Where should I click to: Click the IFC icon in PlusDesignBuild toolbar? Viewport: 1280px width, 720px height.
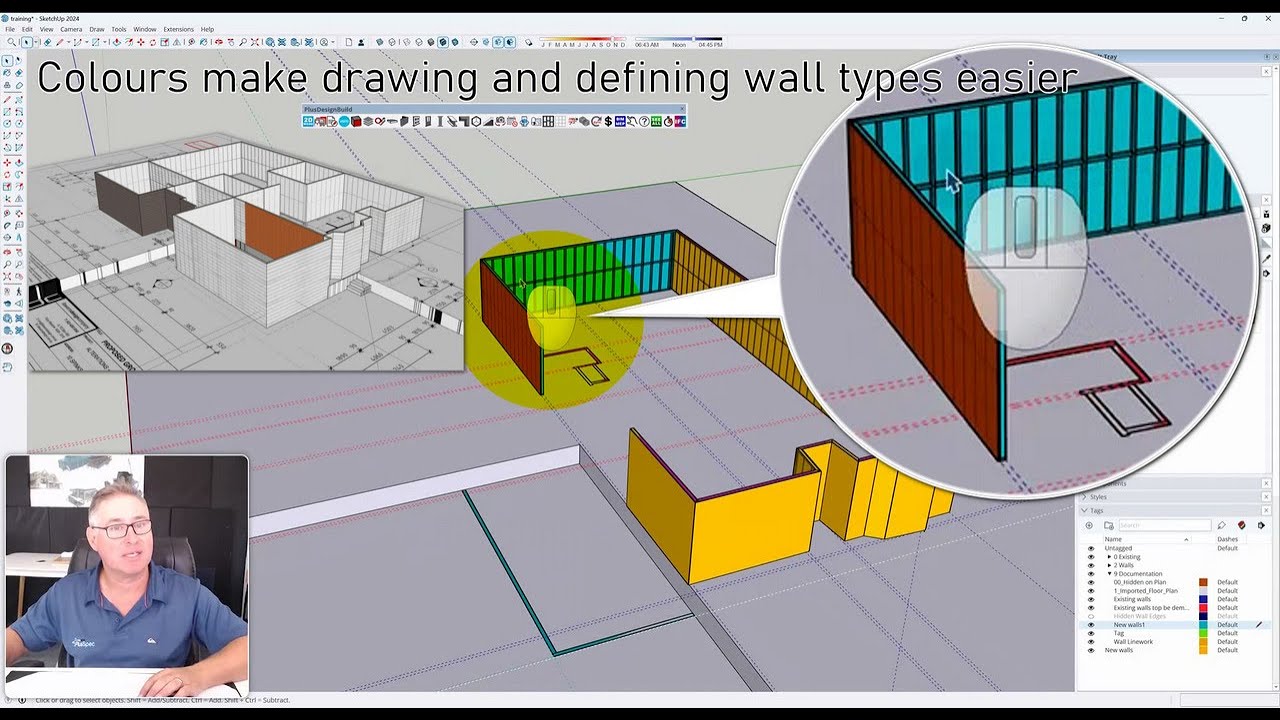click(x=681, y=121)
